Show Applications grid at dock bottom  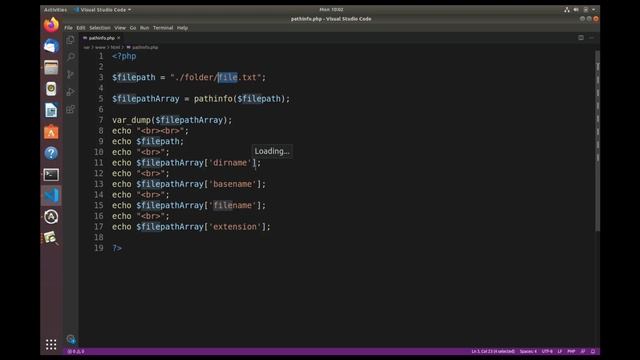click(51, 344)
